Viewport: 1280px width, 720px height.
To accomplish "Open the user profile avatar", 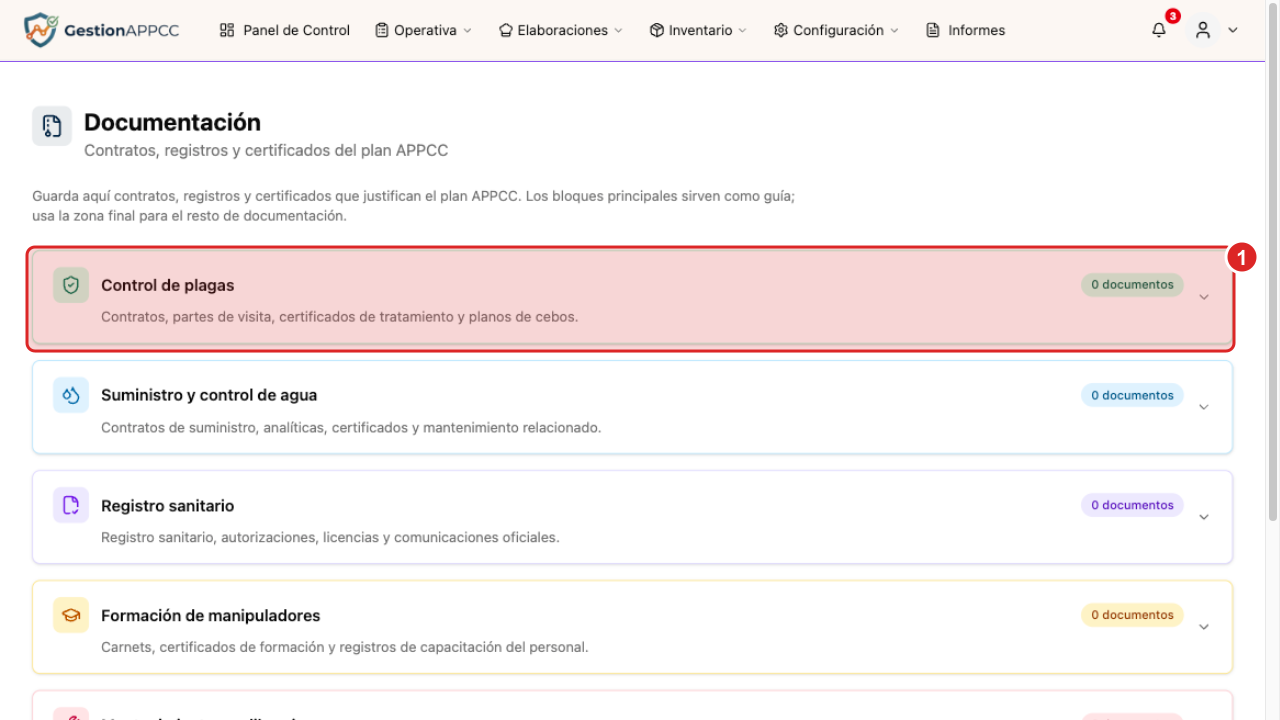I will [1203, 30].
